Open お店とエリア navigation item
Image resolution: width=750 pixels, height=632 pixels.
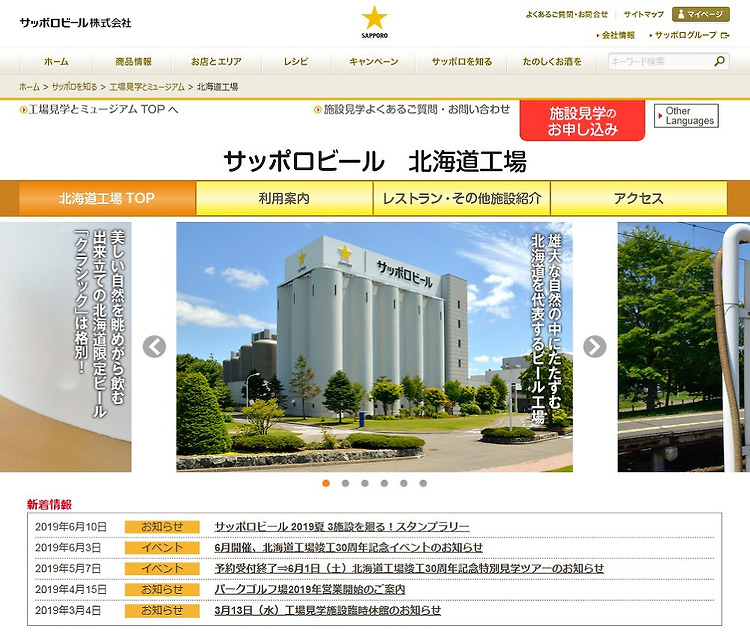216,62
